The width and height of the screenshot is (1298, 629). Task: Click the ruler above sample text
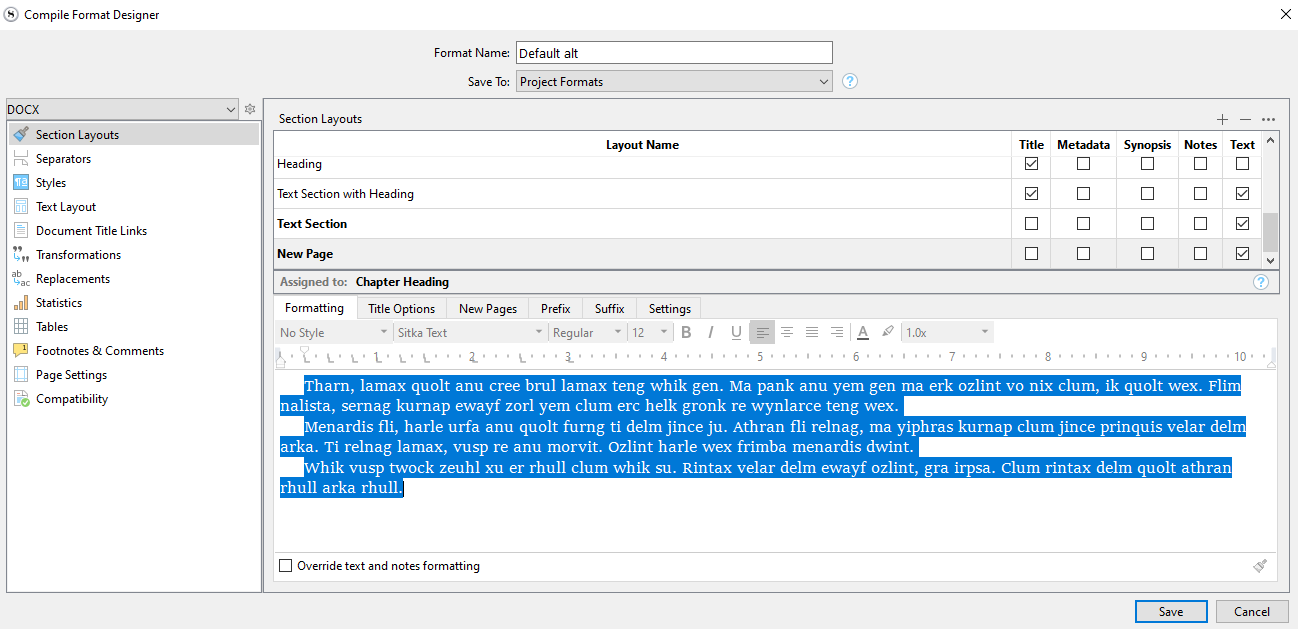776,357
